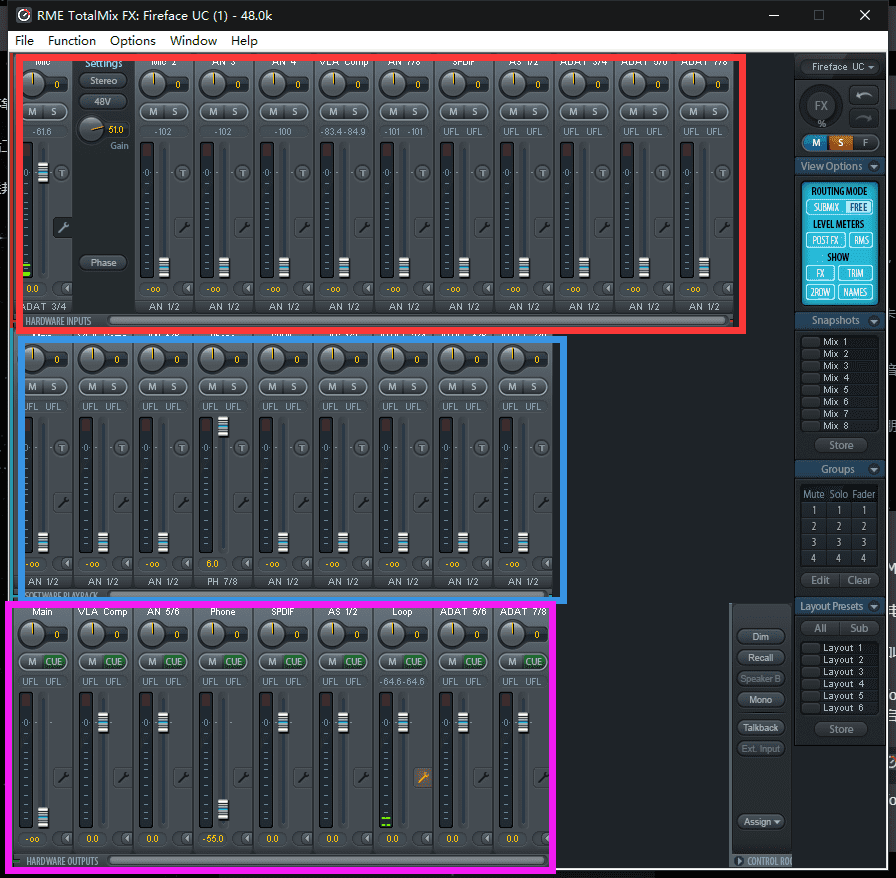Mute the AN 3 hardware input channel
The width and height of the screenshot is (896, 878).
212,111
